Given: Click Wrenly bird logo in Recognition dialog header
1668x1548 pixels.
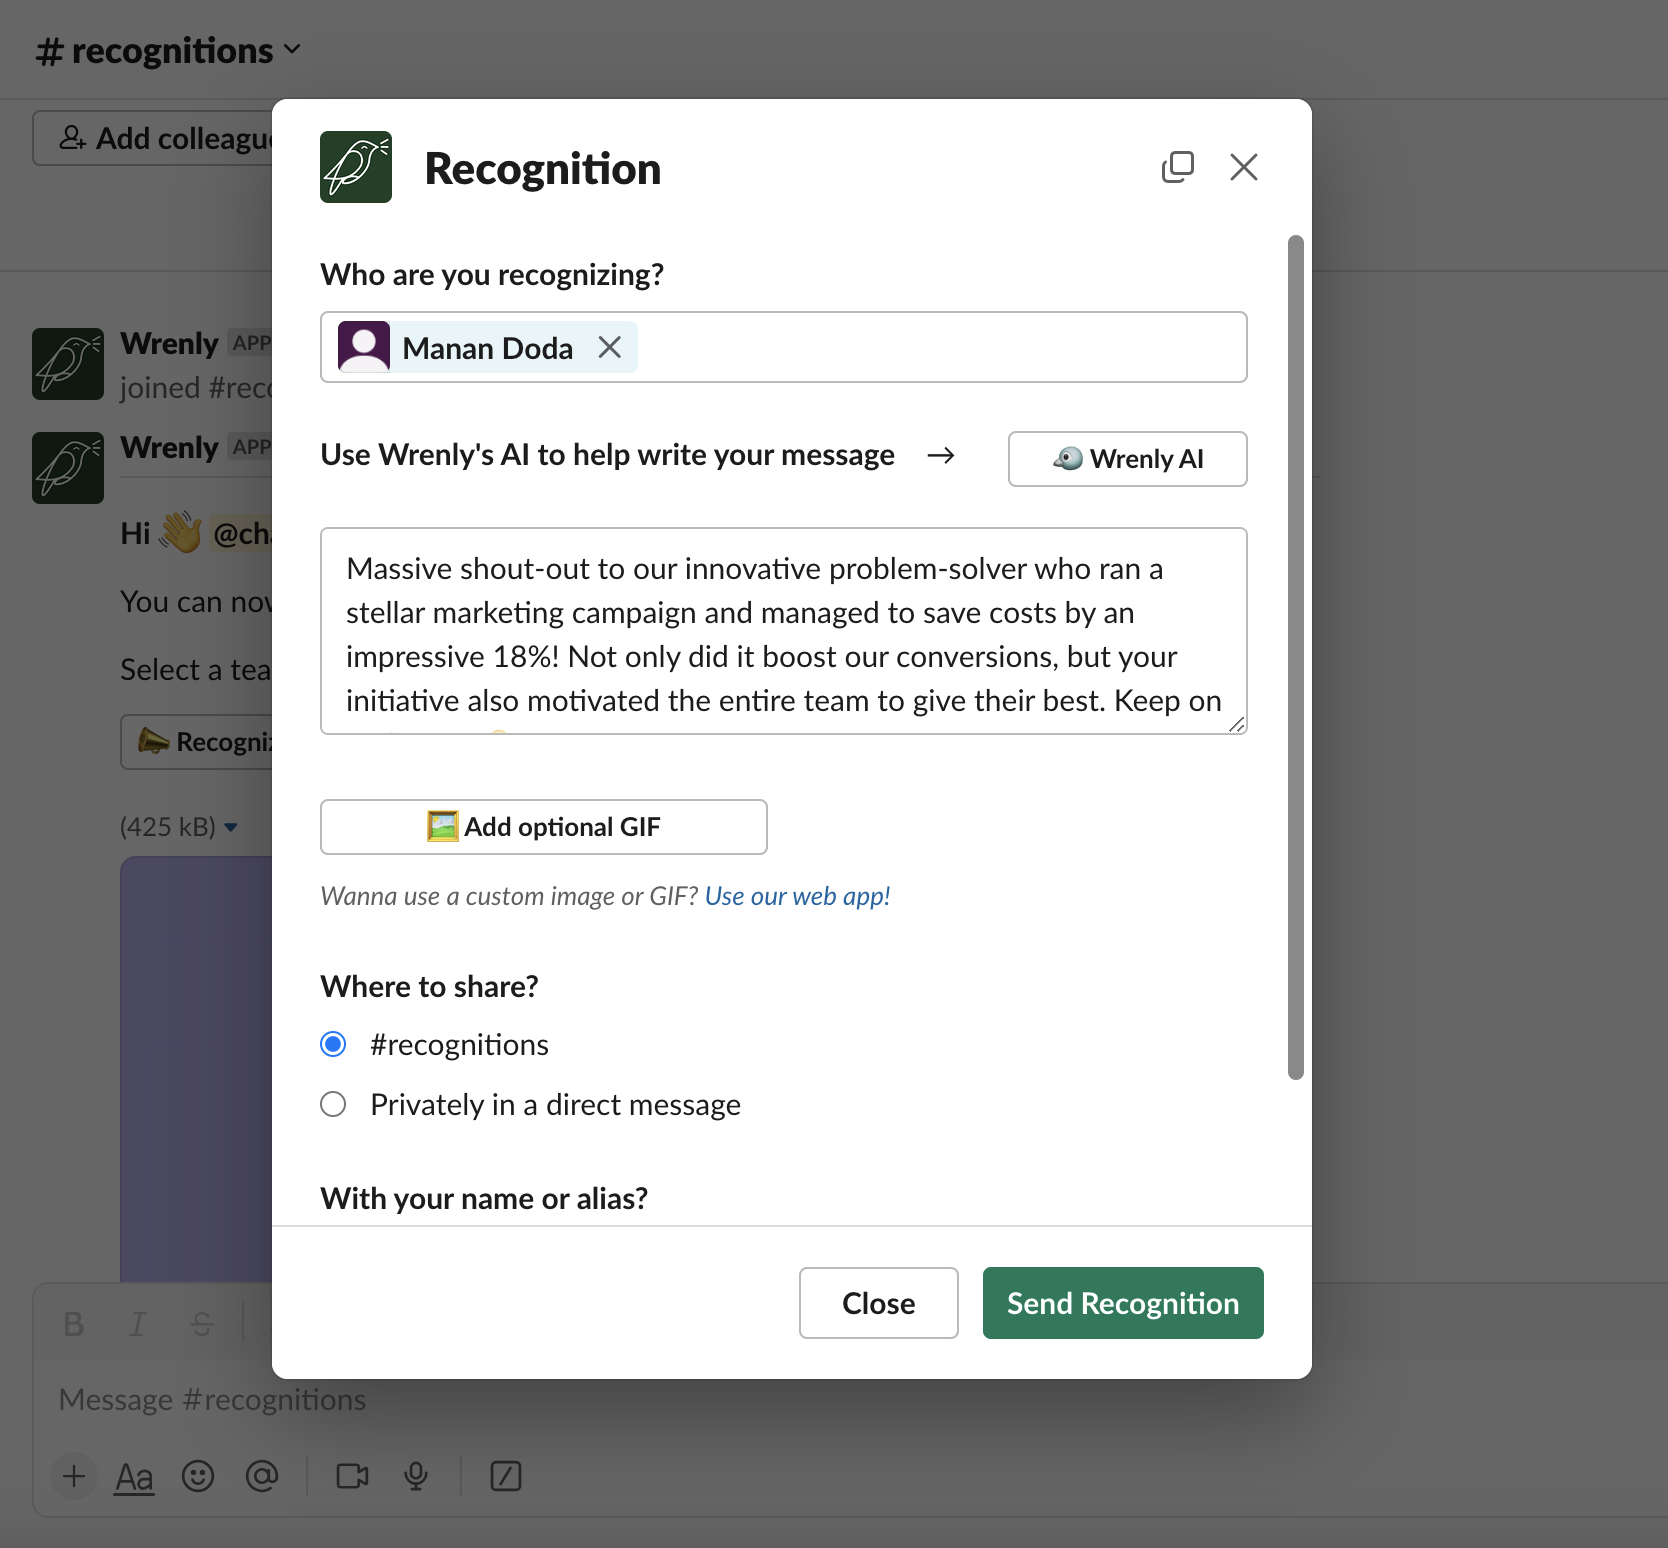Looking at the screenshot, I should tap(356, 167).
